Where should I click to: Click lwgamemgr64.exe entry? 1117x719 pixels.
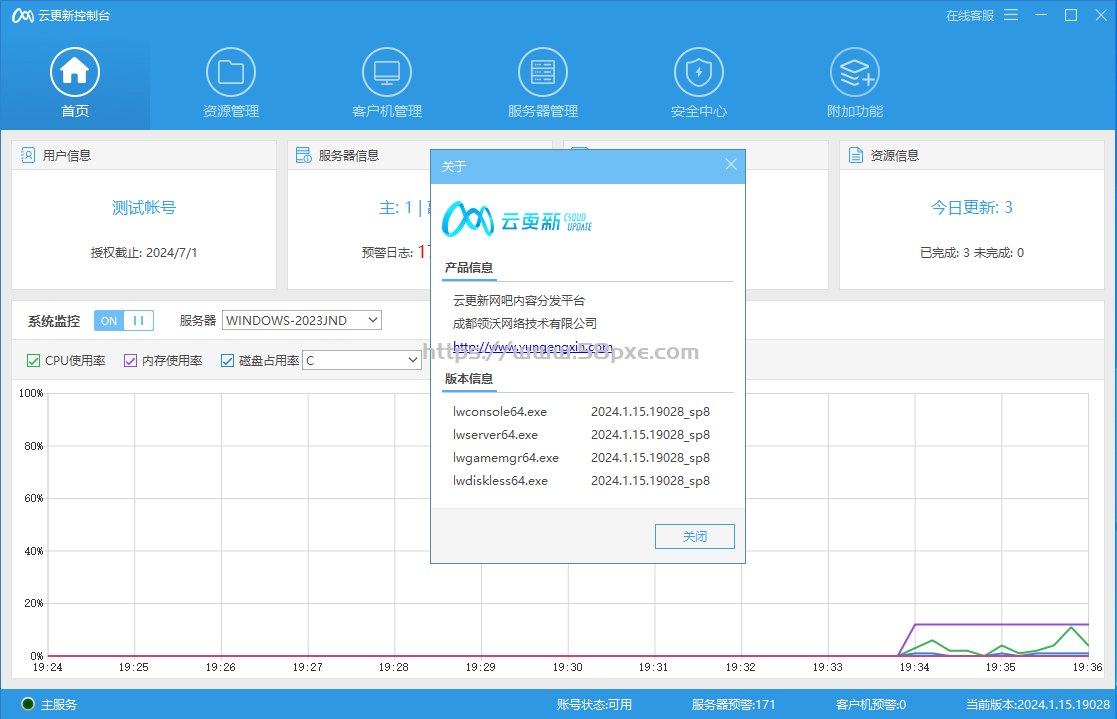[x=506, y=458]
